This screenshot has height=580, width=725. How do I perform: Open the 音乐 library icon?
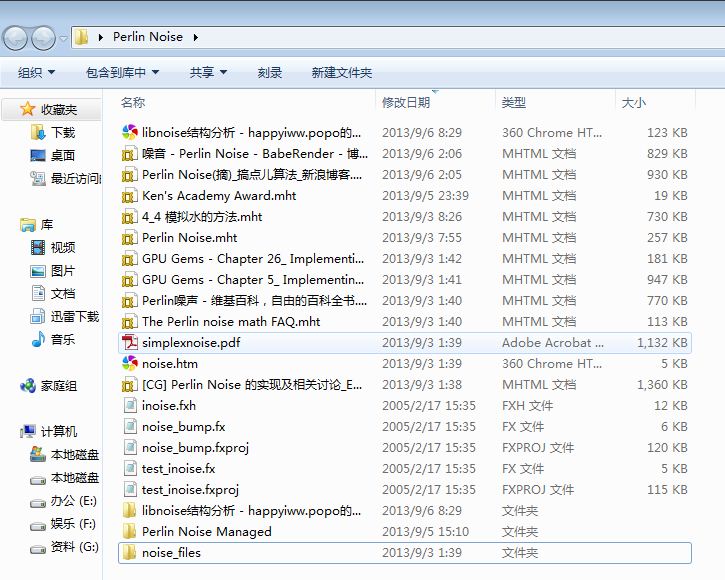tap(38, 339)
